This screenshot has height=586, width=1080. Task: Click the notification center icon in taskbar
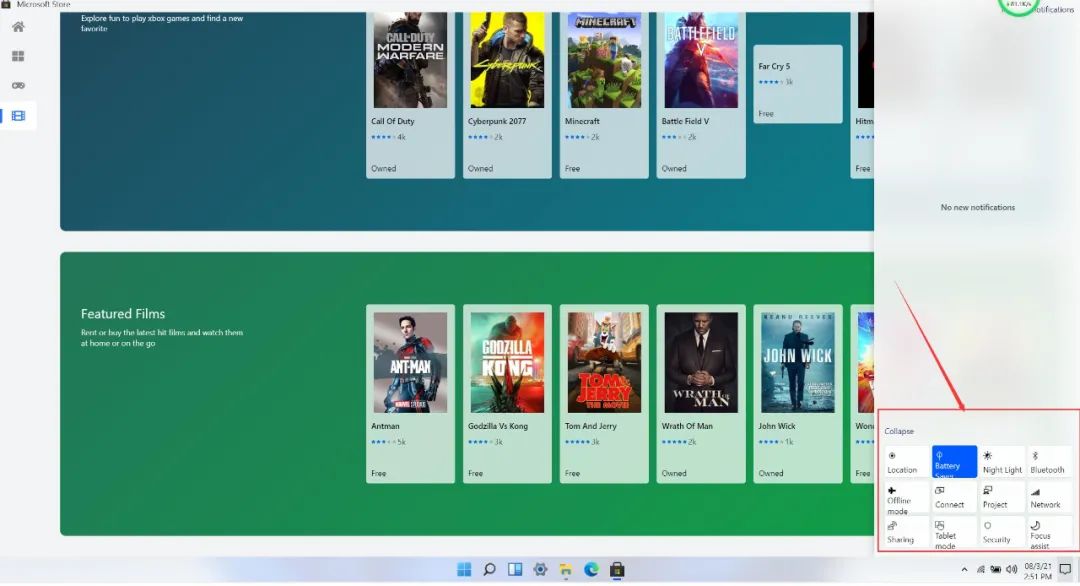tap(1066, 569)
